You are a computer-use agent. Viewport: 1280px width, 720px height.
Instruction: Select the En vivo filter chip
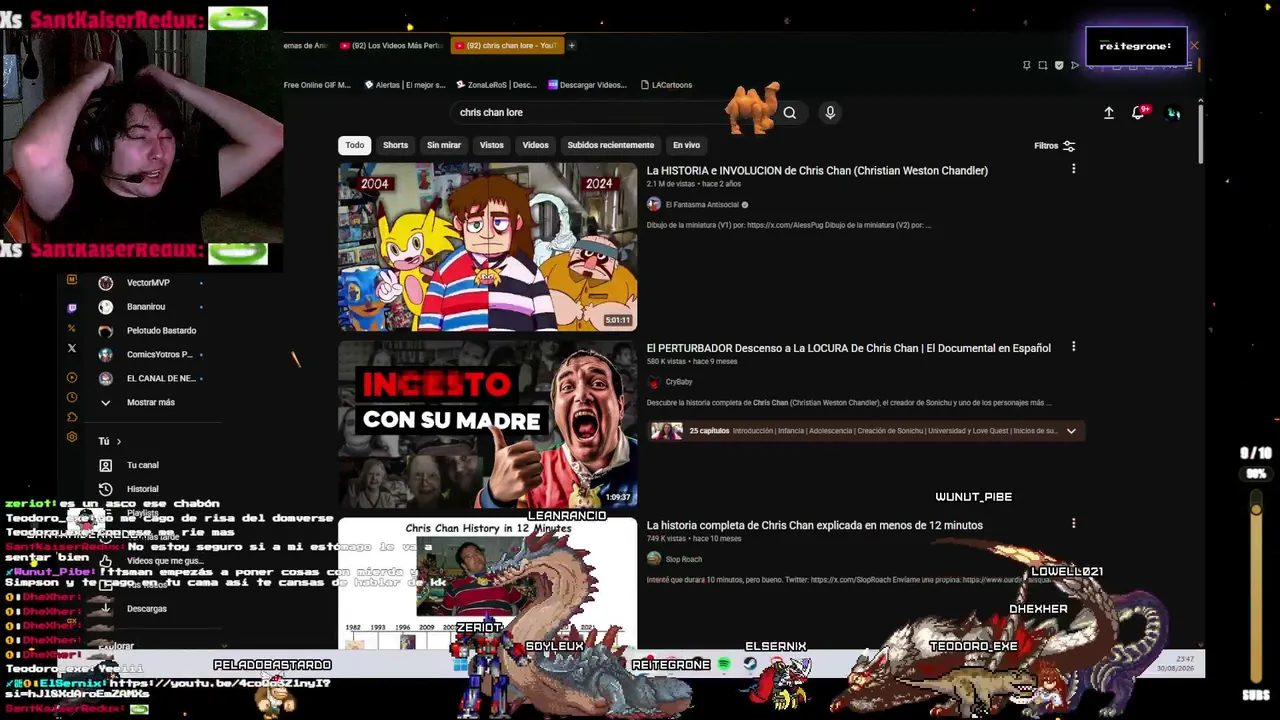tap(686, 145)
